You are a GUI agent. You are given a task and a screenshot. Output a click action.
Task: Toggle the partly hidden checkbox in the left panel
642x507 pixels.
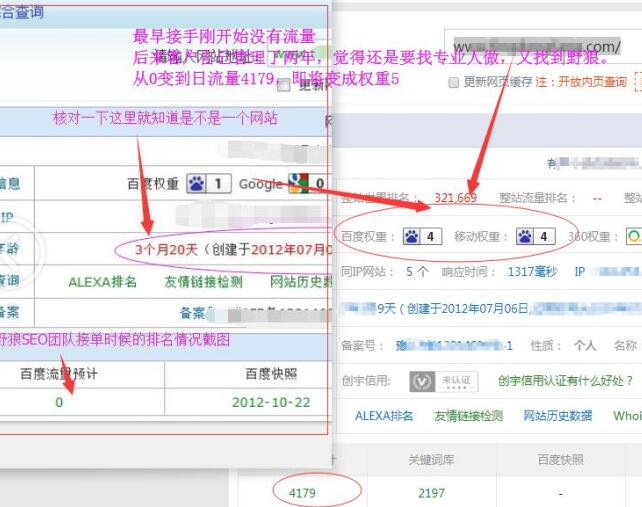283,86
